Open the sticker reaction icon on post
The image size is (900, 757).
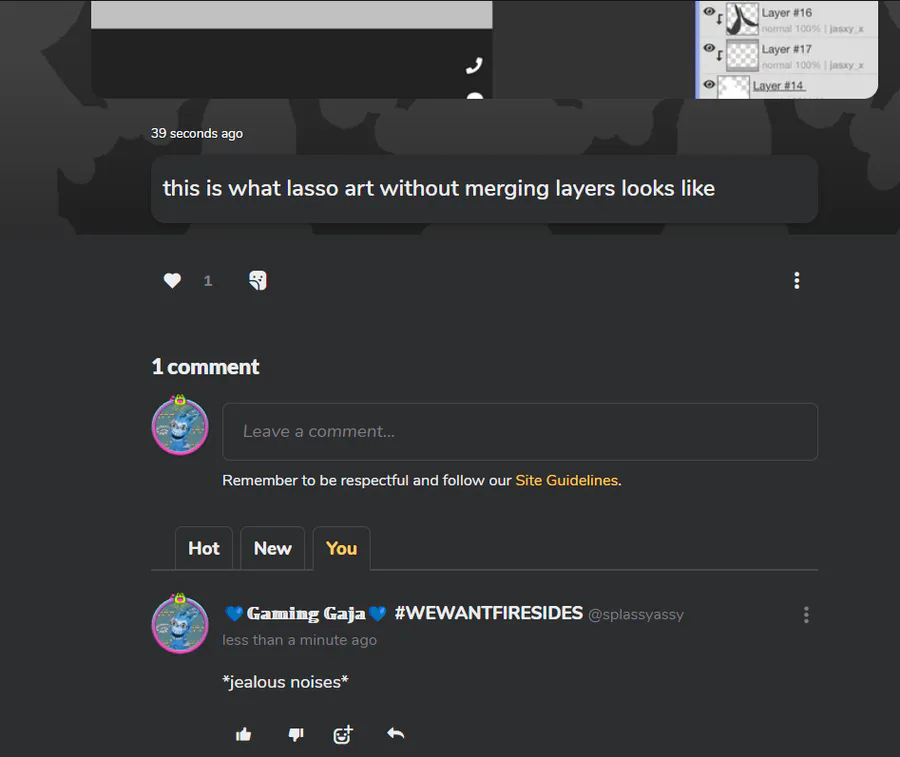pyautogui.click(x=258, y=280)
